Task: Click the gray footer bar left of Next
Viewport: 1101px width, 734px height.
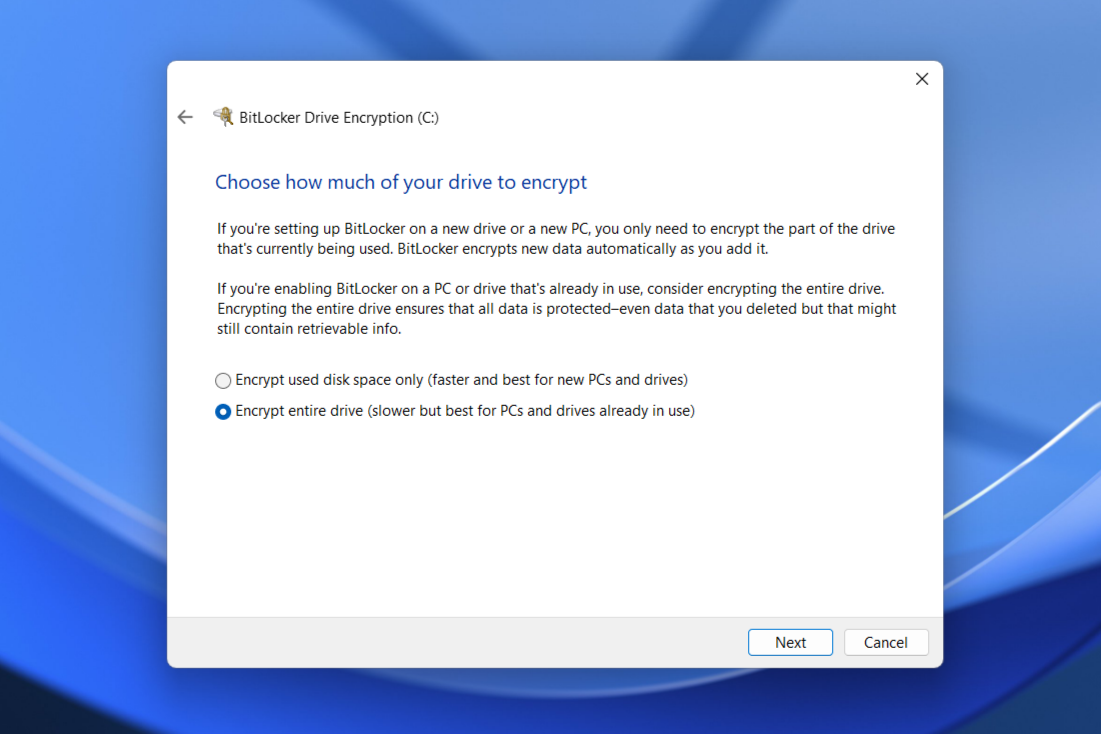Action: pos(450,642)
